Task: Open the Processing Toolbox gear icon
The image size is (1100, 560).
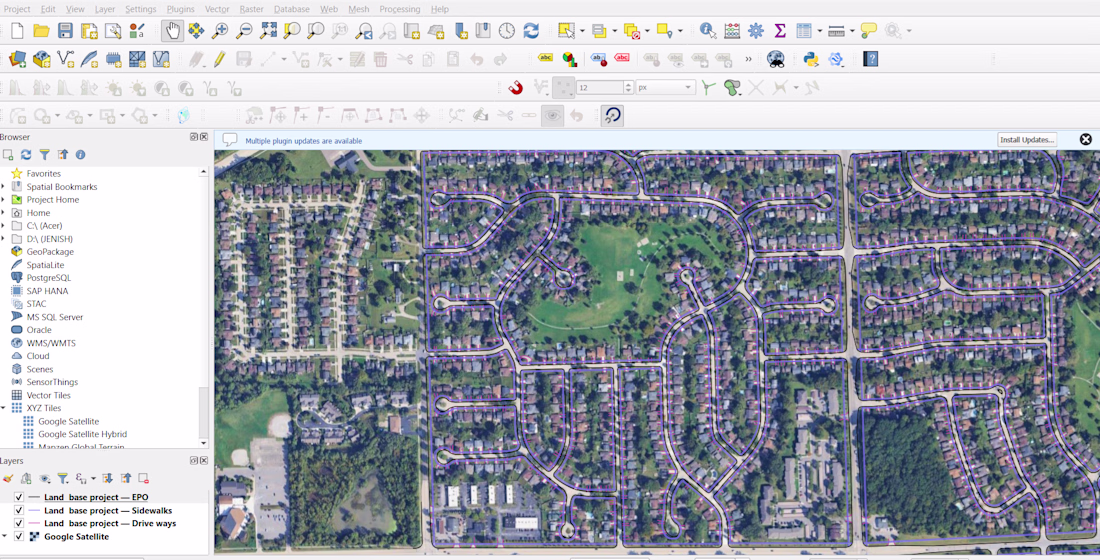Action: pos(756,31)
